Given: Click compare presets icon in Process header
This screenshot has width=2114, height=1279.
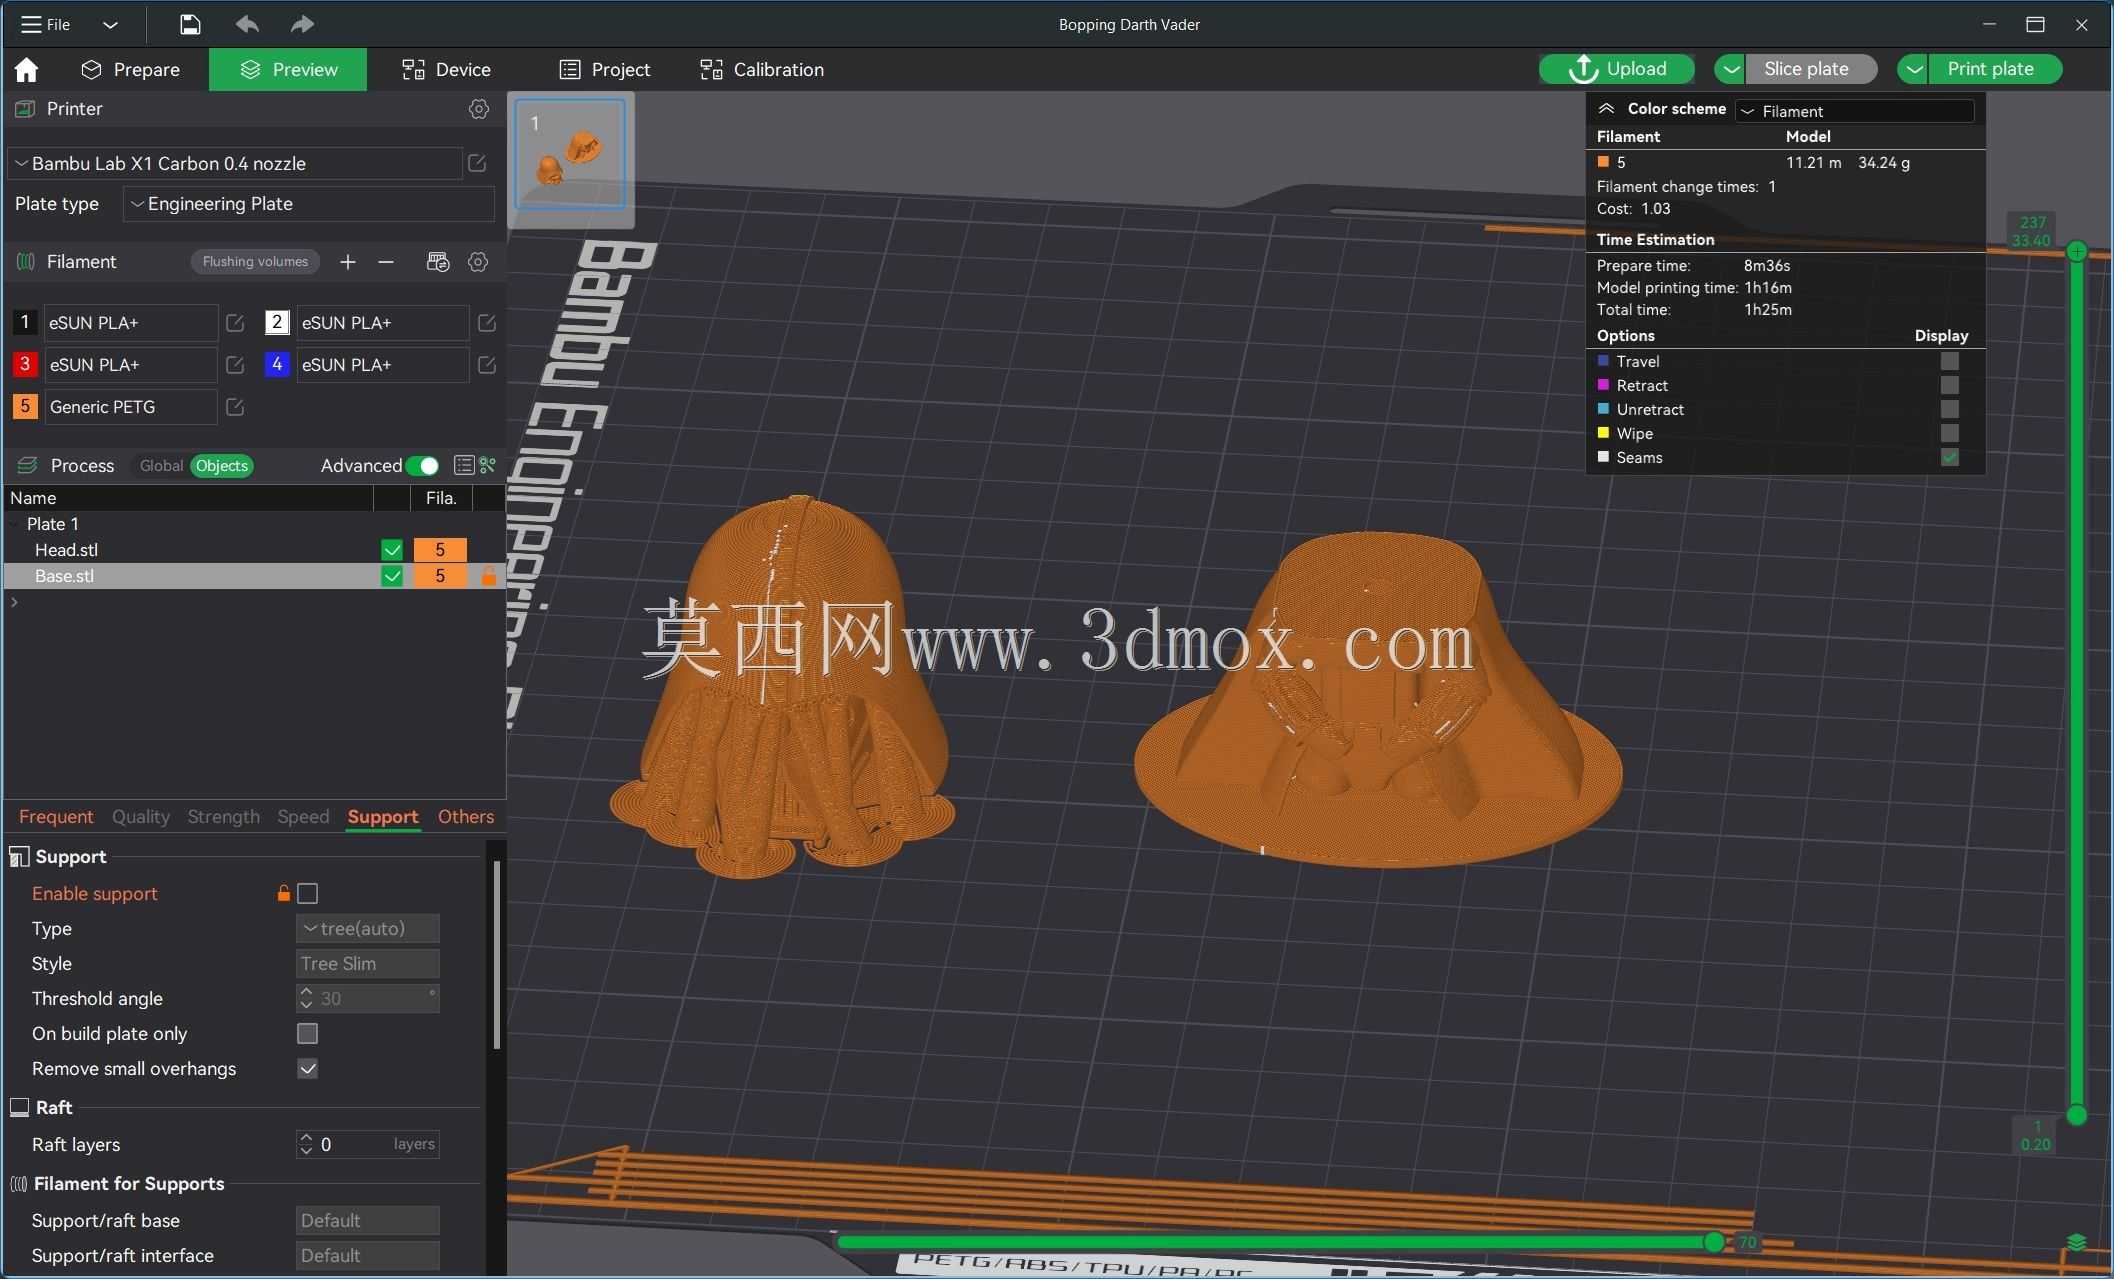Looking at the screenshot, I should [x=487, y=465].
